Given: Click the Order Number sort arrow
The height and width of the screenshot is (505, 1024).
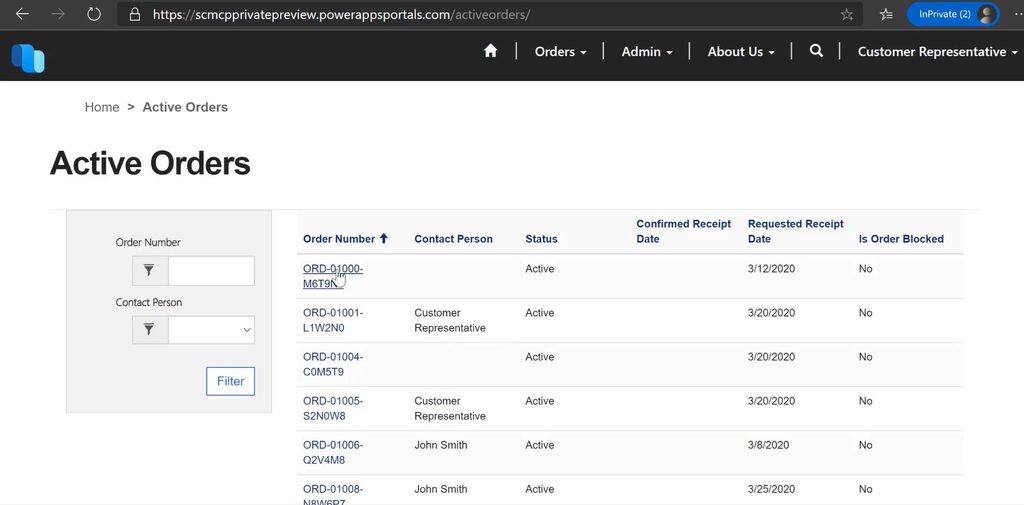Looking at the screenshot, I should pyautogui.click(x=383, y=238).
